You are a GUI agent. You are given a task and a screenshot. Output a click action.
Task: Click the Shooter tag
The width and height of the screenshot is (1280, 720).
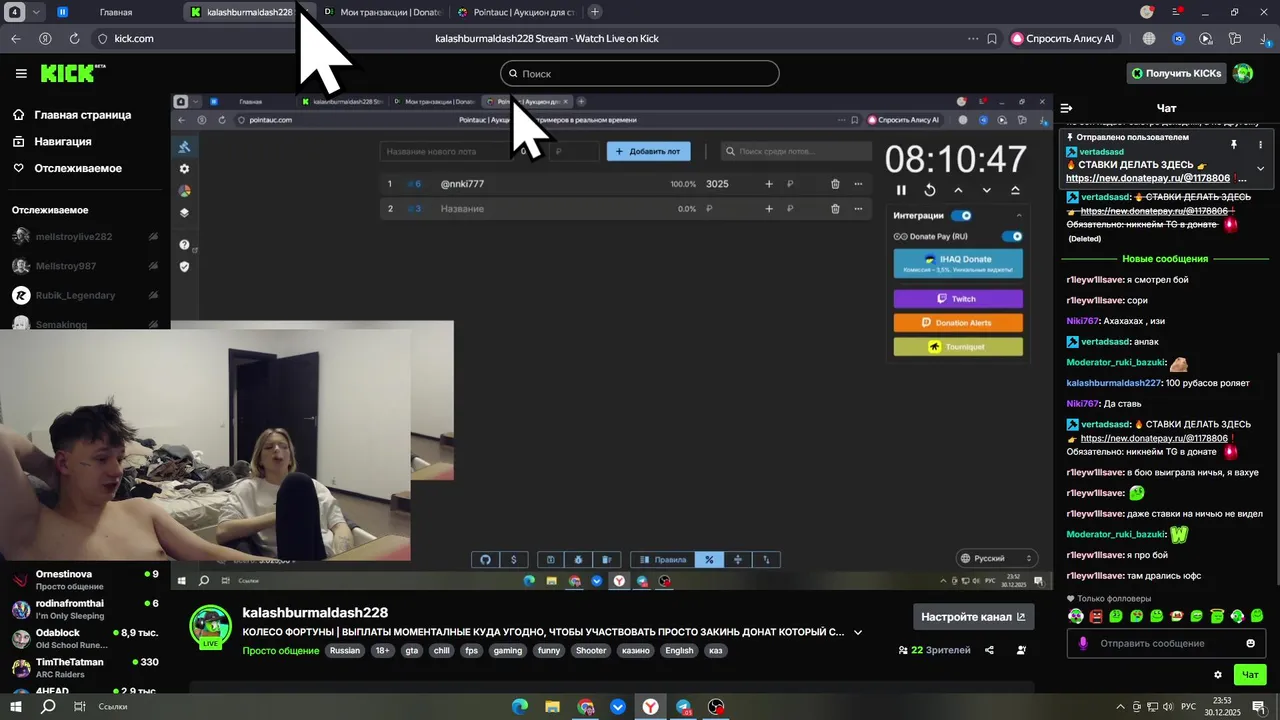pyautogui.click(x=591, y=650)
